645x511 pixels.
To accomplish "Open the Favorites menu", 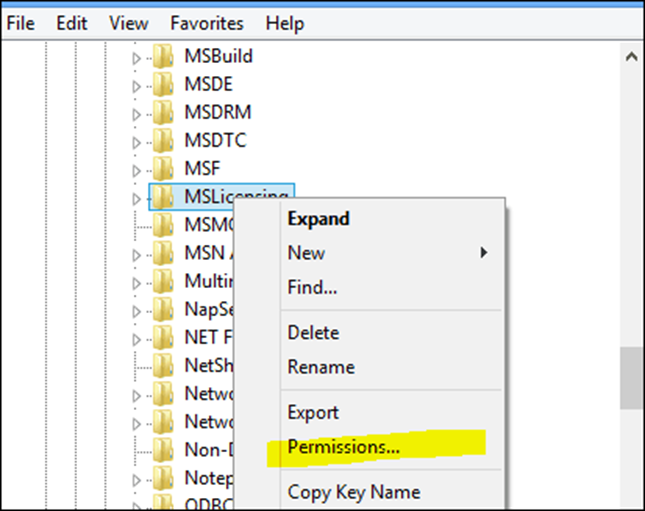I will click(206, 23).
